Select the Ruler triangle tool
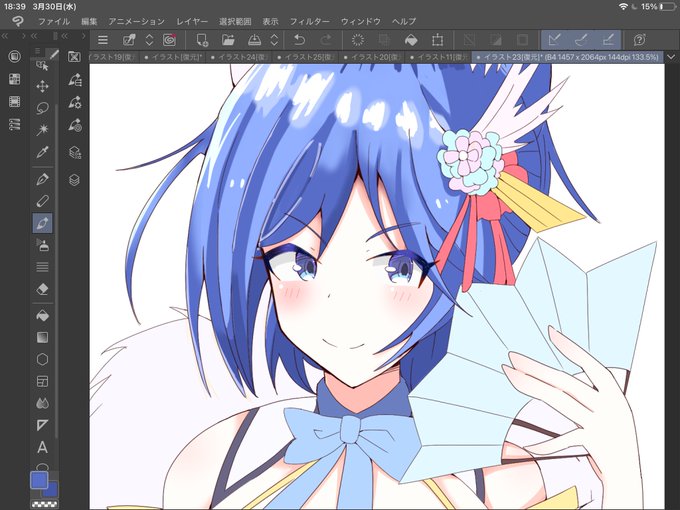 pos(42,425)
